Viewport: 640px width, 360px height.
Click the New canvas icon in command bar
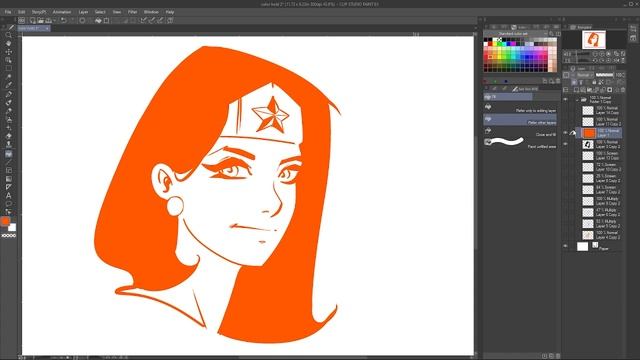coord(32,20)
